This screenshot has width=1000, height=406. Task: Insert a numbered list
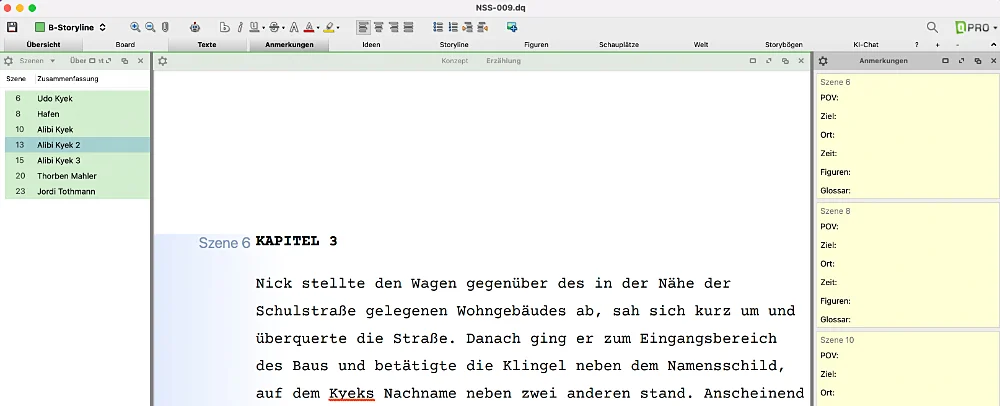pyautogui.click(x=453, y=27)
